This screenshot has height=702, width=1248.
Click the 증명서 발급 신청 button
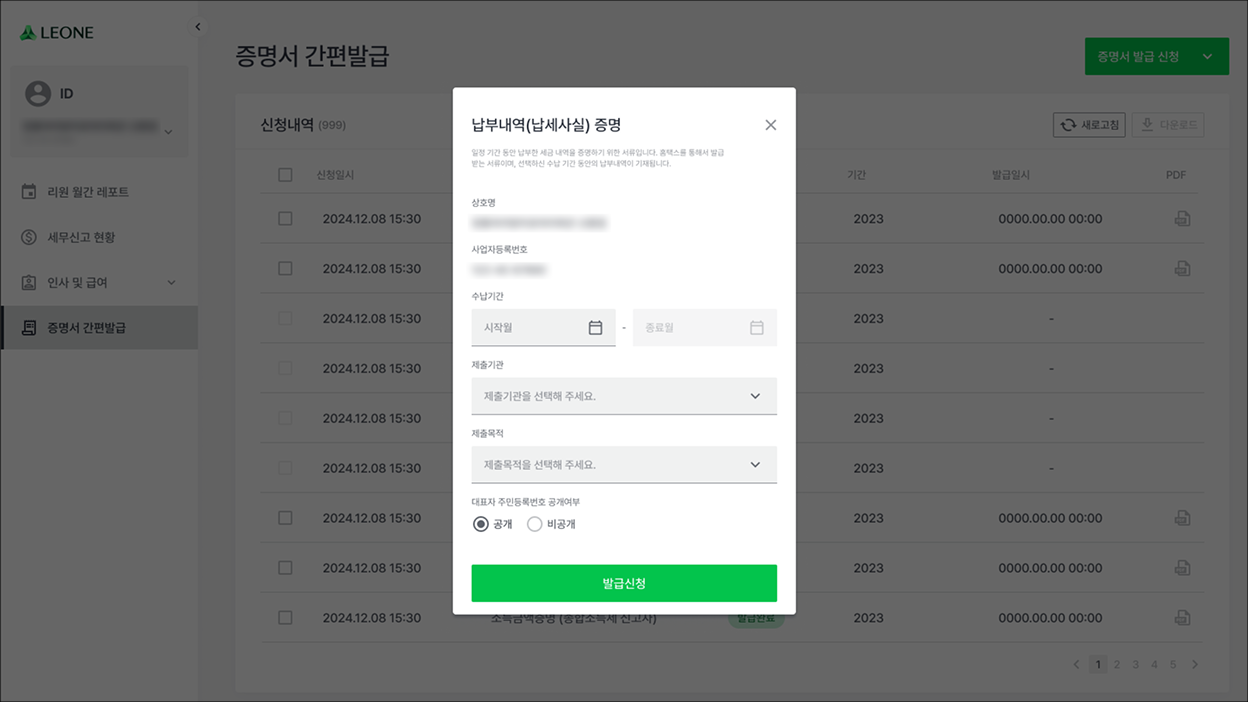(x=1138, y=57)
